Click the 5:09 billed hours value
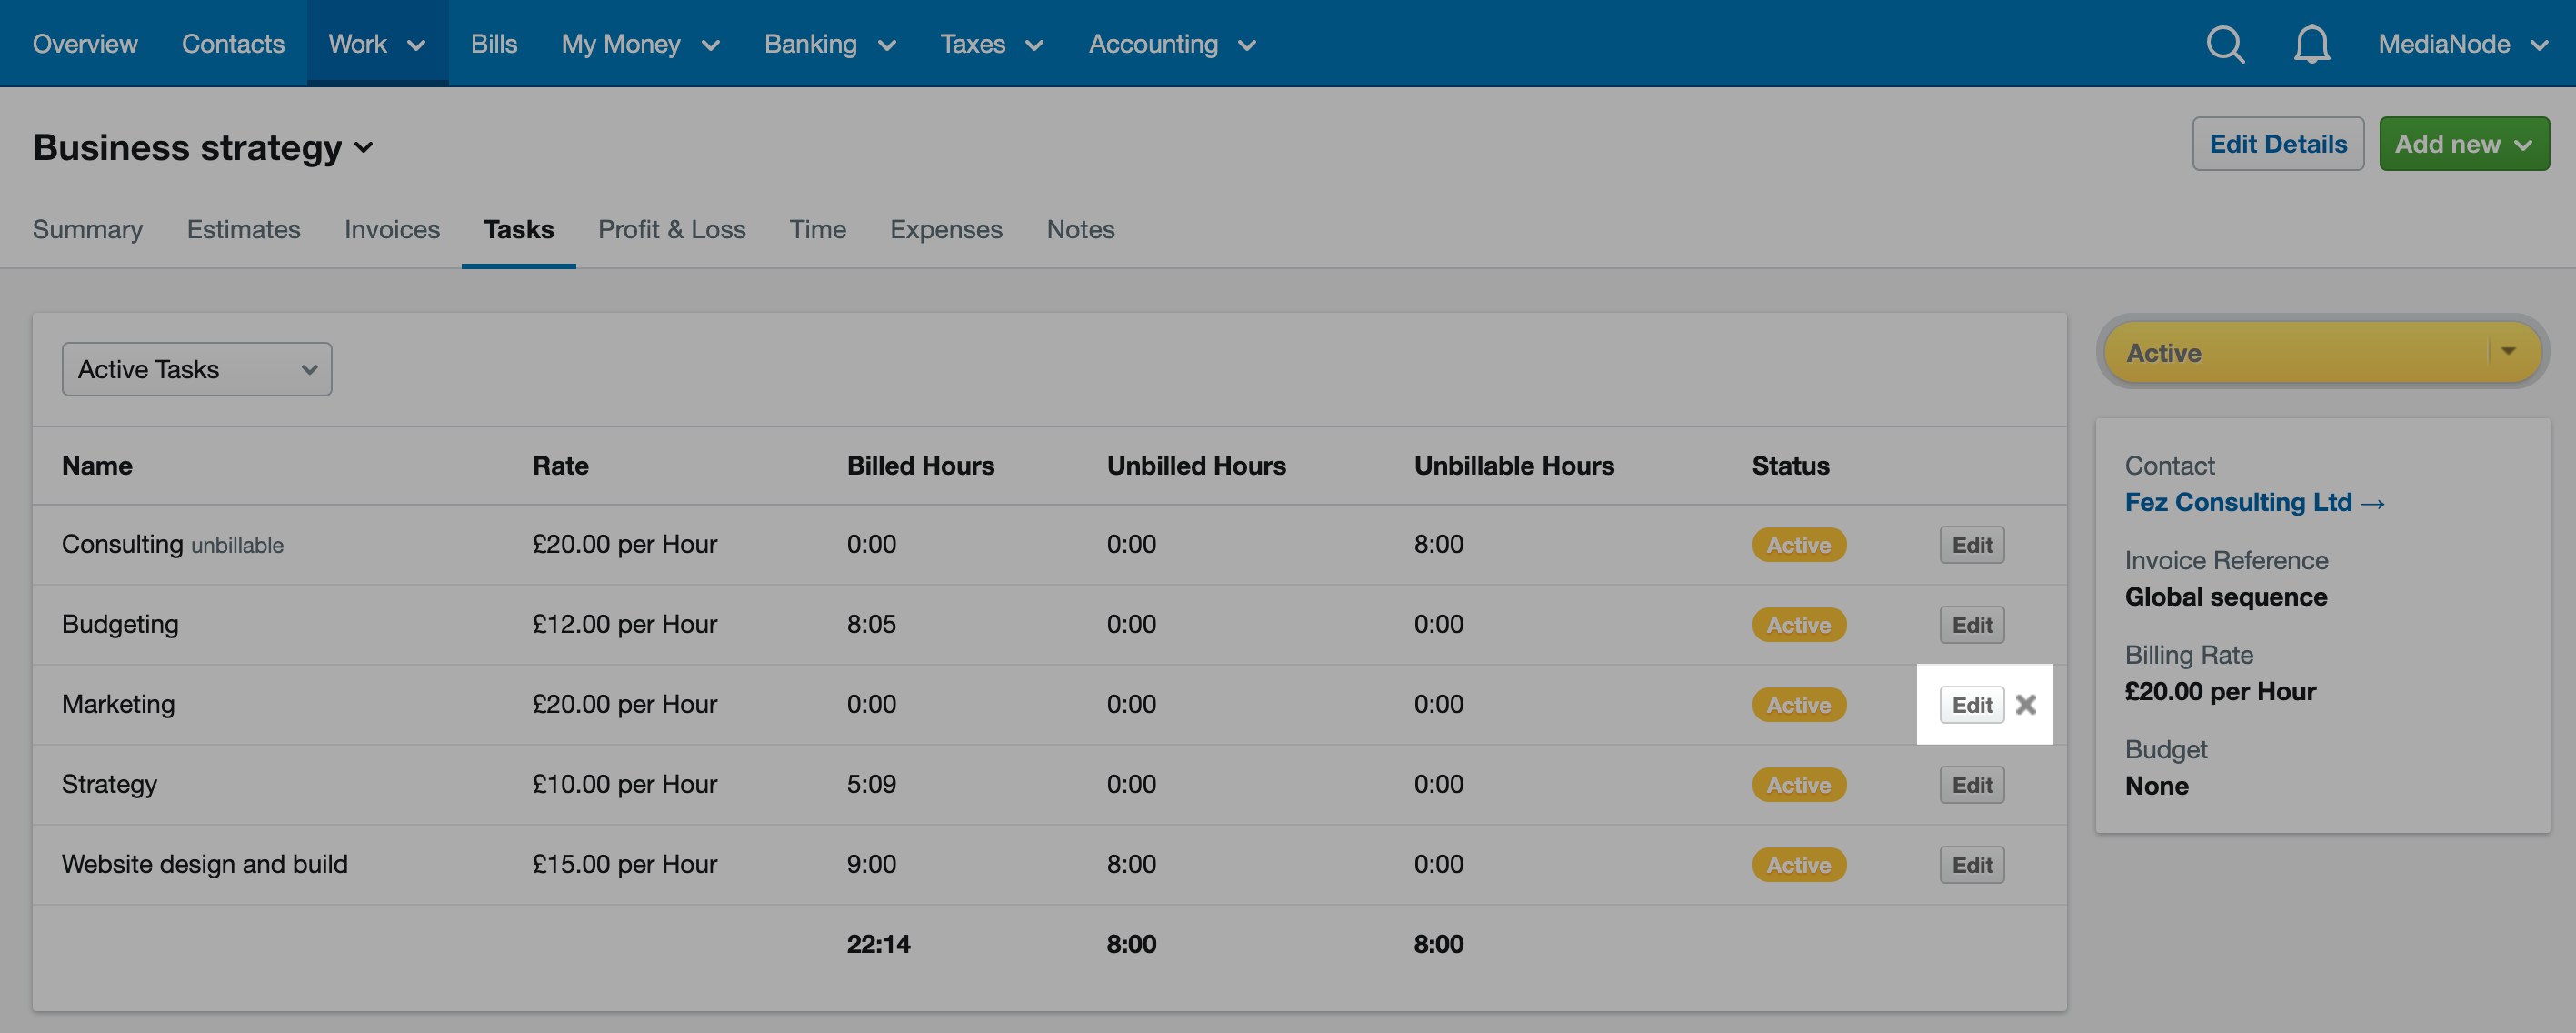 point(871,784)
